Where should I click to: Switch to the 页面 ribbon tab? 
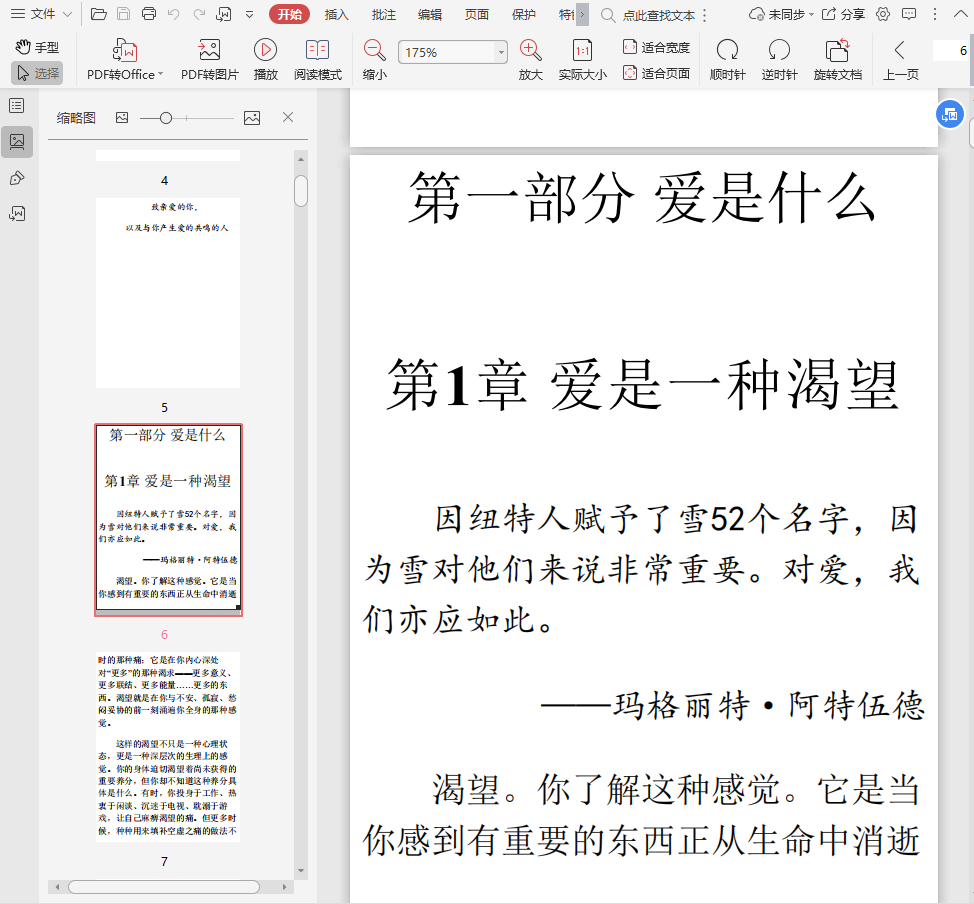click(477, 14)
